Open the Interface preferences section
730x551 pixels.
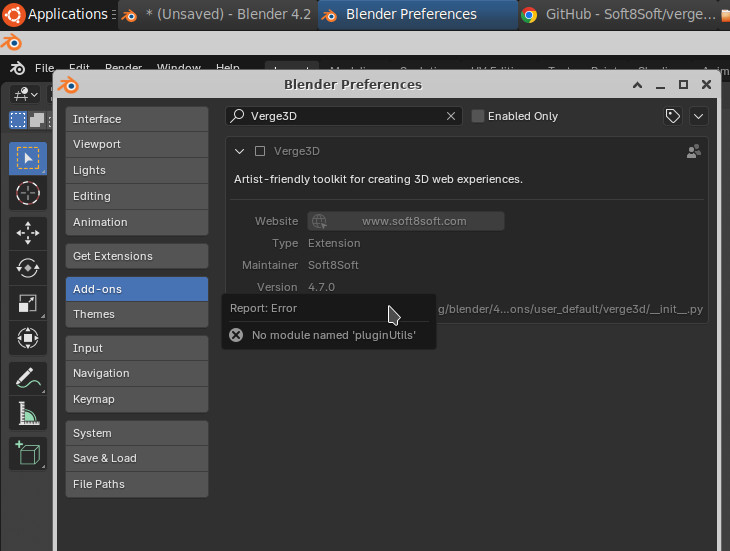(x=137, y=119)
